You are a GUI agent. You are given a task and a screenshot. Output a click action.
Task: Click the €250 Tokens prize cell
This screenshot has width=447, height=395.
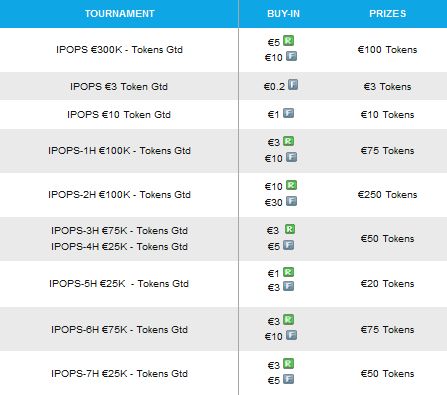pos(387,195)
